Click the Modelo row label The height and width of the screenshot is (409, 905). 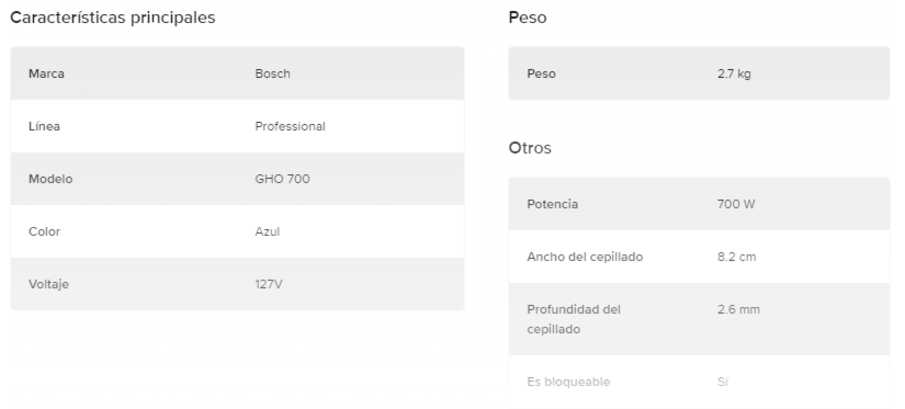pyautogui.click(x=50, y=179)
